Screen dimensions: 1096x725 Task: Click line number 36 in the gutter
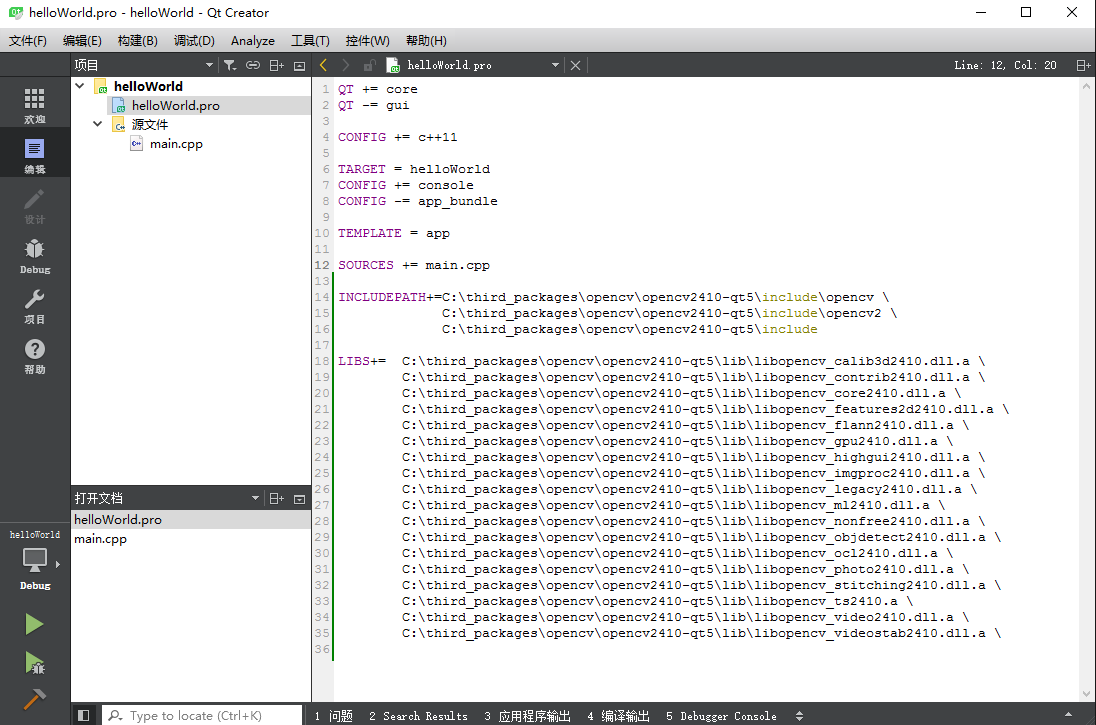322,649
